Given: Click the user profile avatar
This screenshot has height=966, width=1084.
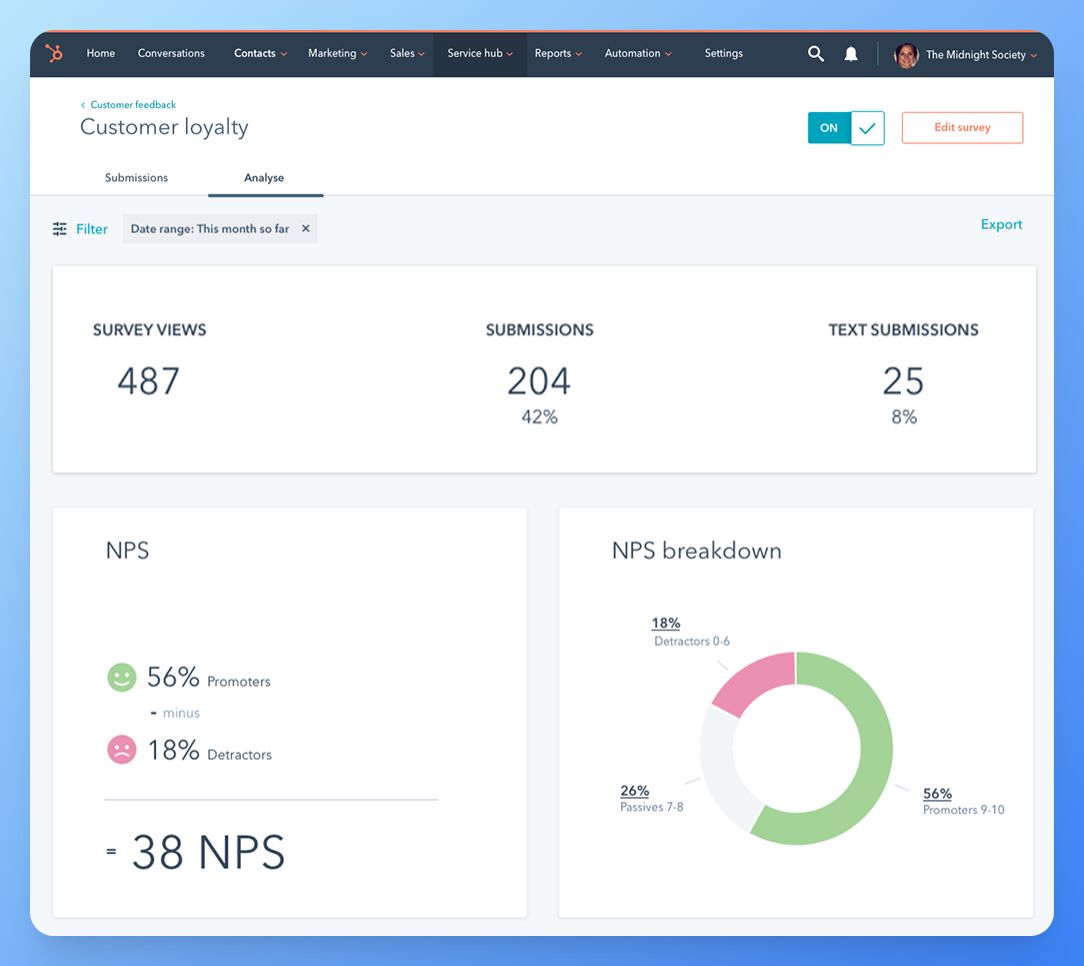Looking at the screenshot, I should click(906, 55).
